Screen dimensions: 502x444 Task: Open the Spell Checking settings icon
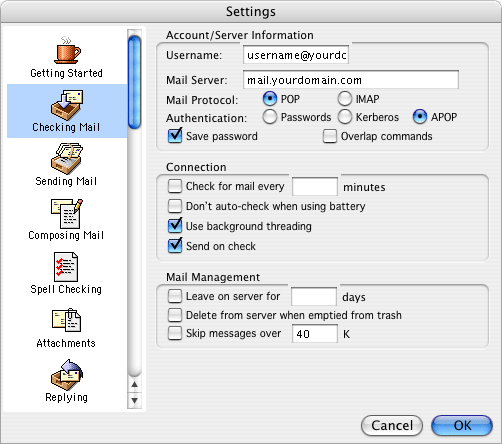coord(66,267)
